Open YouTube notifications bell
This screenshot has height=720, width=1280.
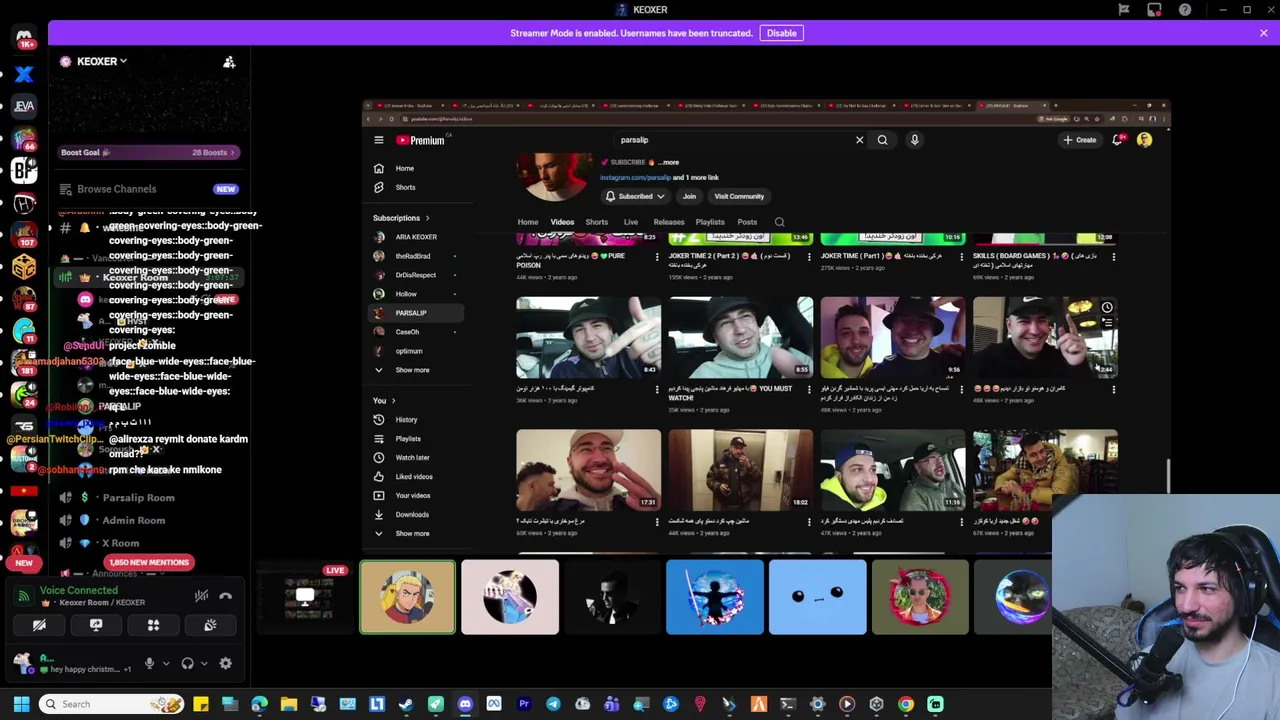pyautogui.click(x=1117, y=140)
